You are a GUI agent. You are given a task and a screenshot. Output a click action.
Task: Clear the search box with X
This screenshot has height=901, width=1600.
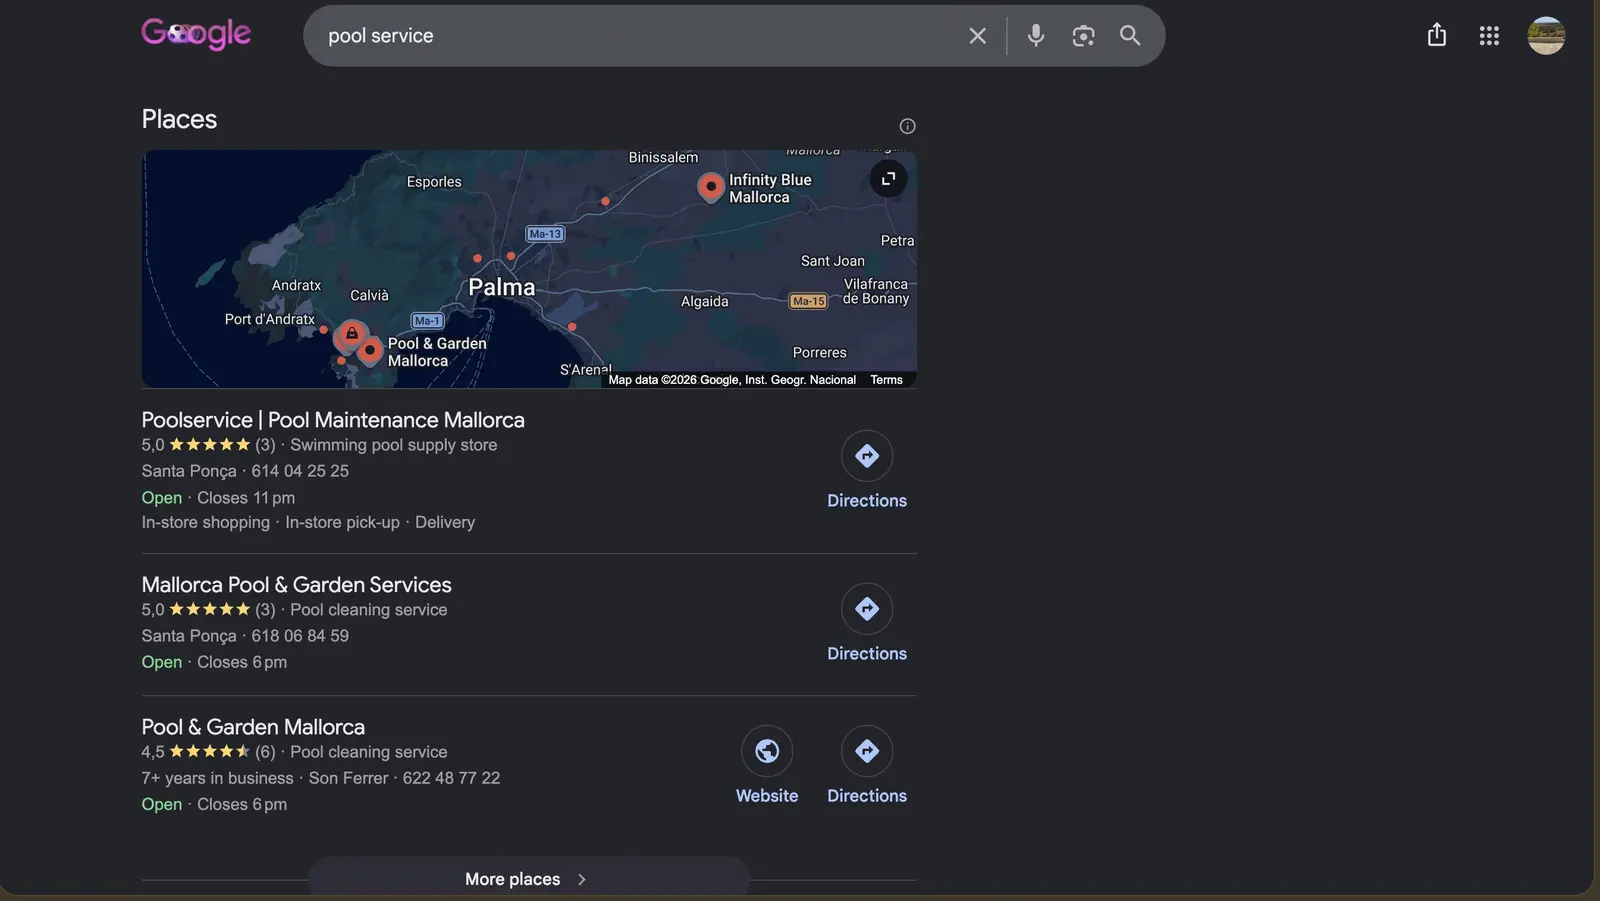pyautogui.click(x=977, y=36)
